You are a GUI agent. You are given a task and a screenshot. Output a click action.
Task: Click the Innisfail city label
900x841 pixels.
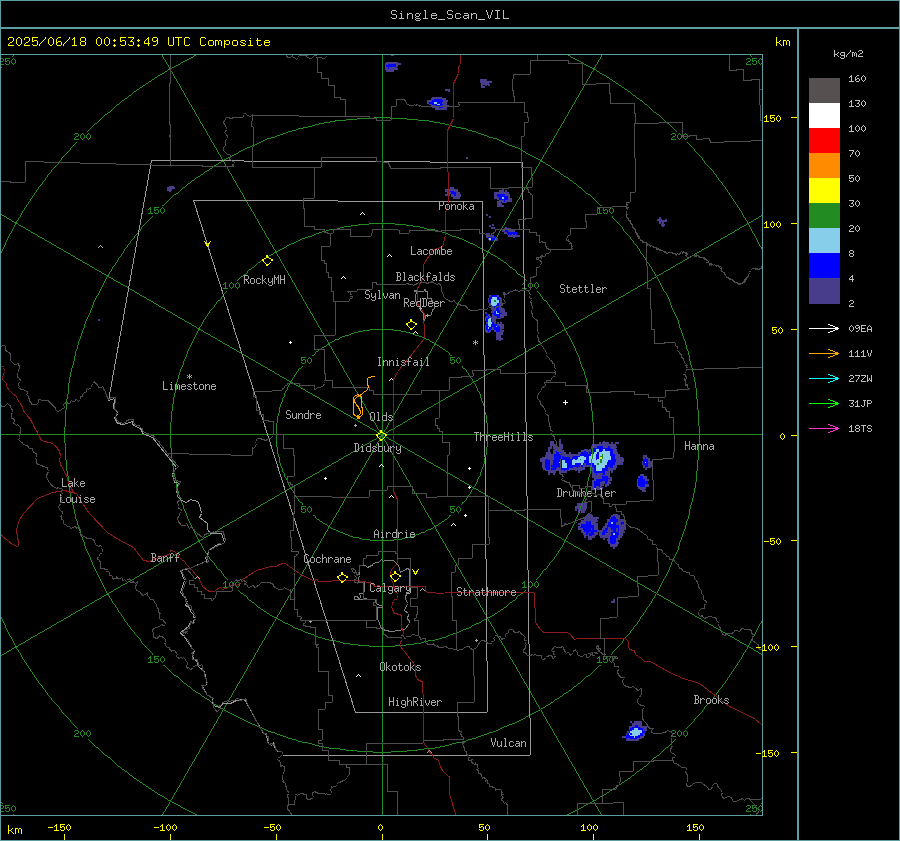click(403, 362)
